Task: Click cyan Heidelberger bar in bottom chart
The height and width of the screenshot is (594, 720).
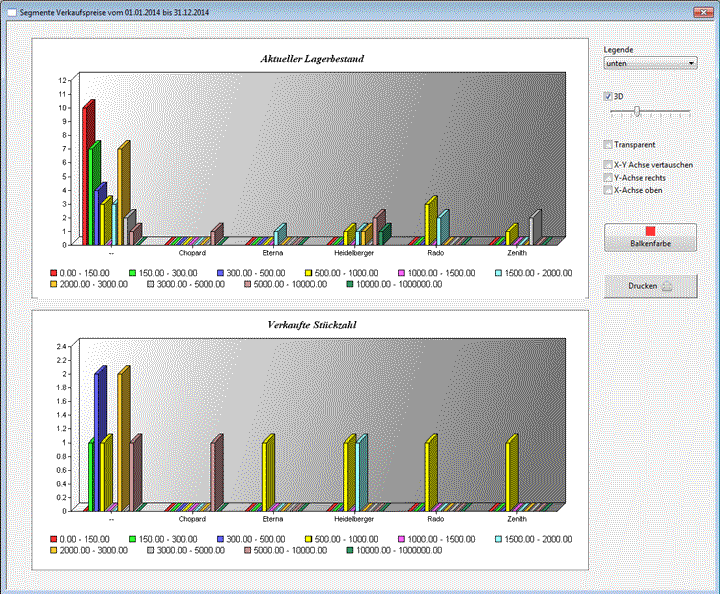Action: [361, 473]
